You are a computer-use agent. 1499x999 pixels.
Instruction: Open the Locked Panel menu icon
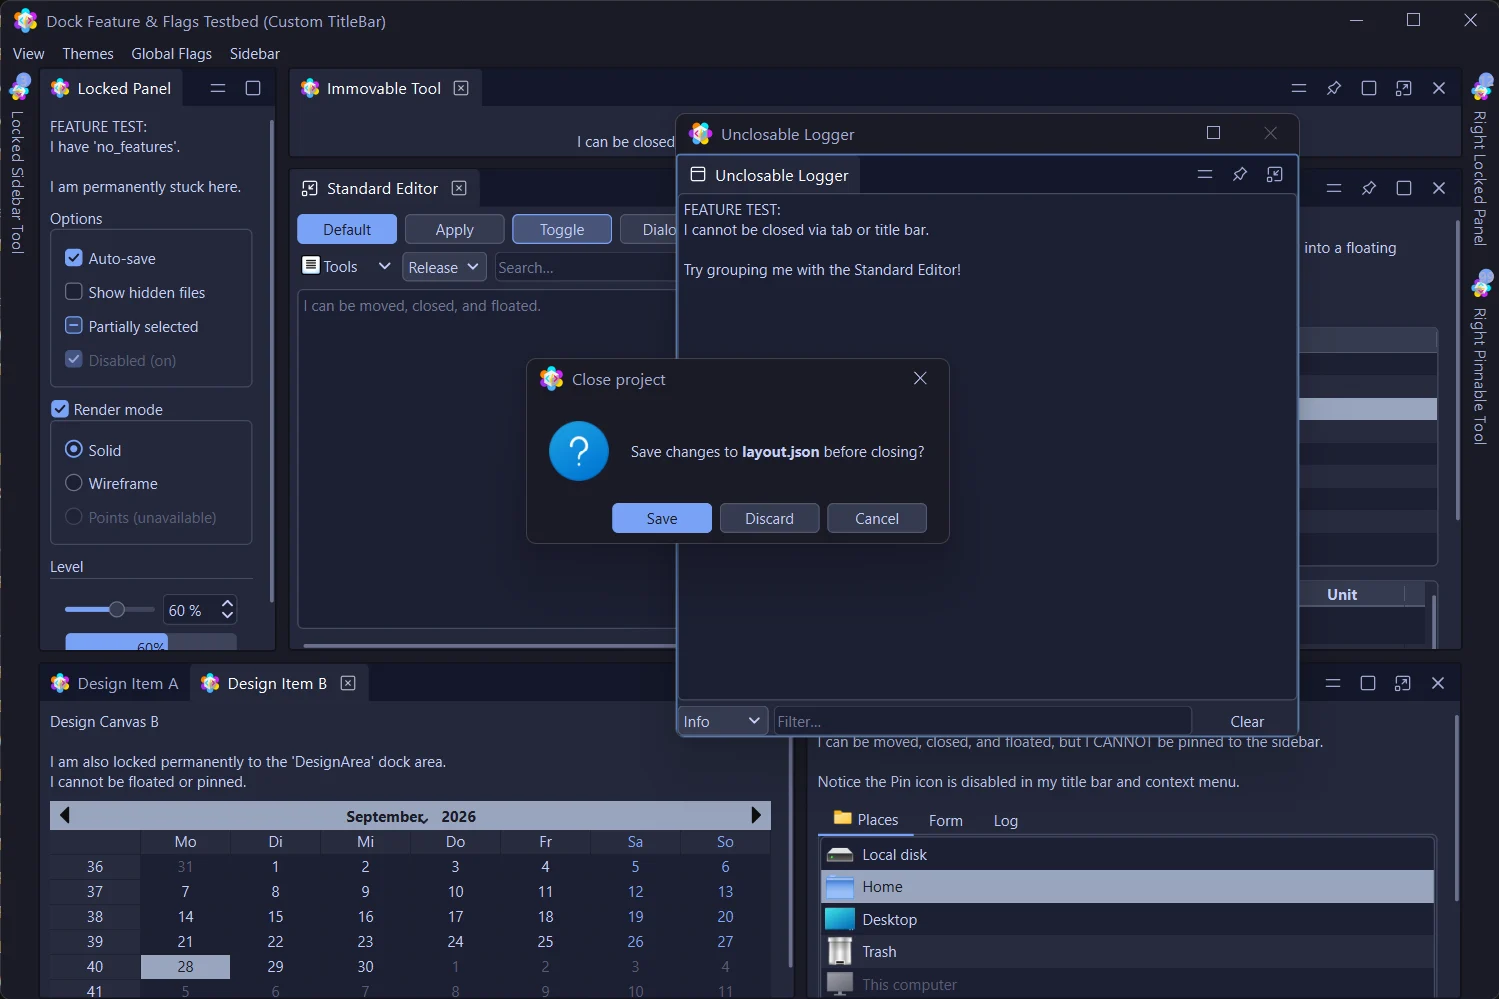tap(218, 88)
